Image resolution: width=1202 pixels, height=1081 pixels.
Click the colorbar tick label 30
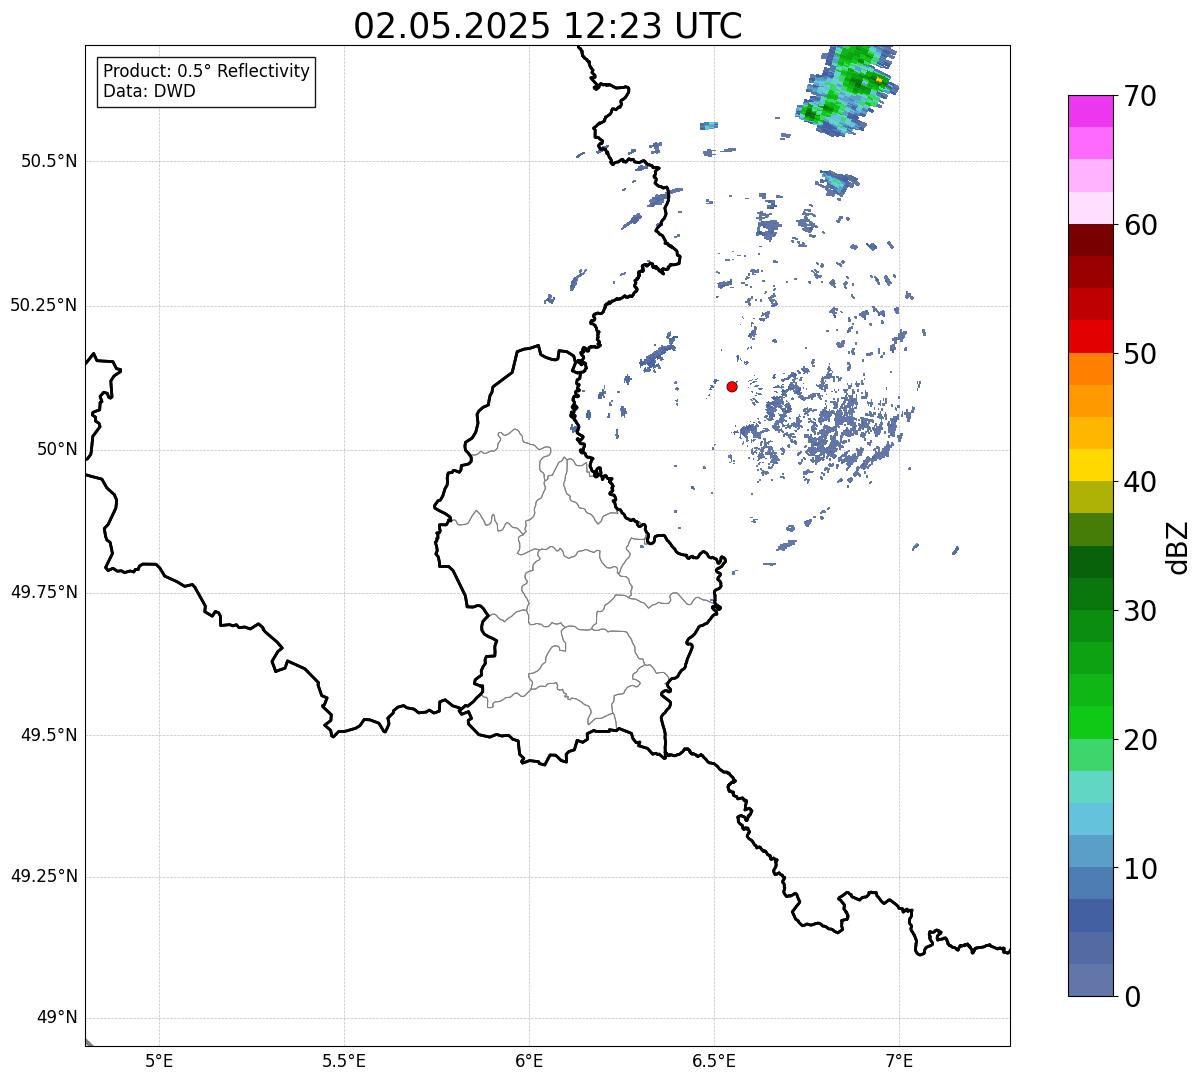[1140, 611]
